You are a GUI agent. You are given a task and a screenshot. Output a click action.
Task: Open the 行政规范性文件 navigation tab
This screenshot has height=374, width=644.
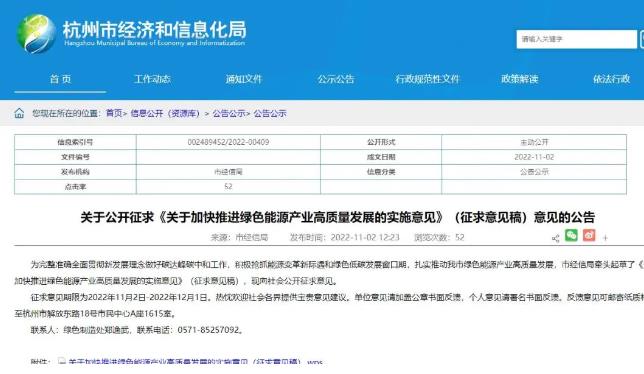coord(428,79)
